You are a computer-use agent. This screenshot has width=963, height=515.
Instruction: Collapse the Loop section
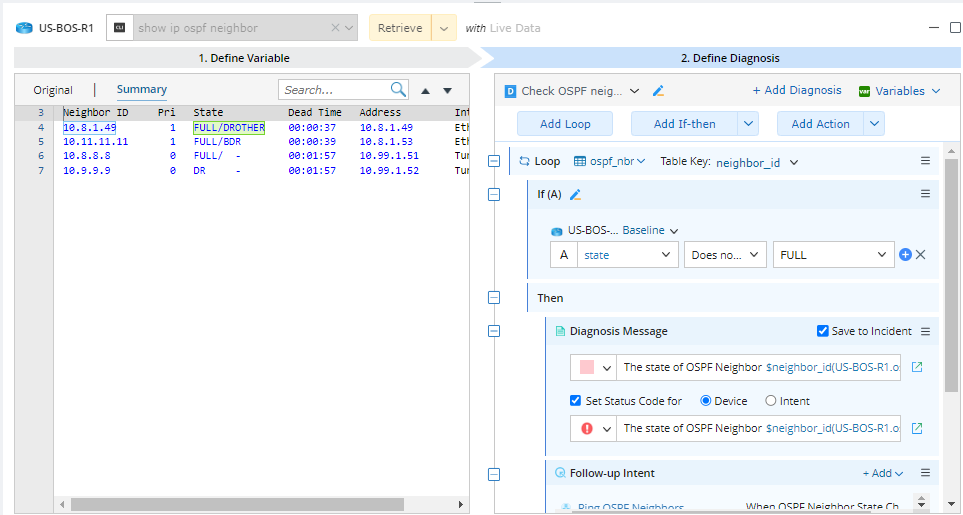click(493, 161)
